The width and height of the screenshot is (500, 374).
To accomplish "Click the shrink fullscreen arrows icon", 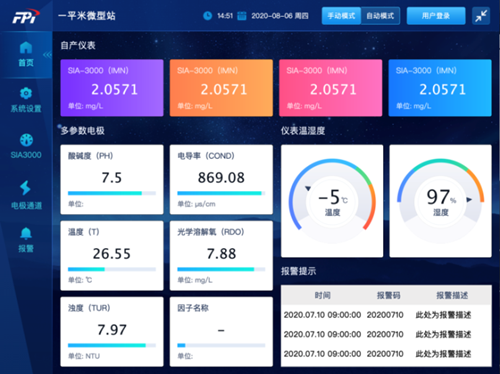I will pyautogui.click(x=481, y=16).
